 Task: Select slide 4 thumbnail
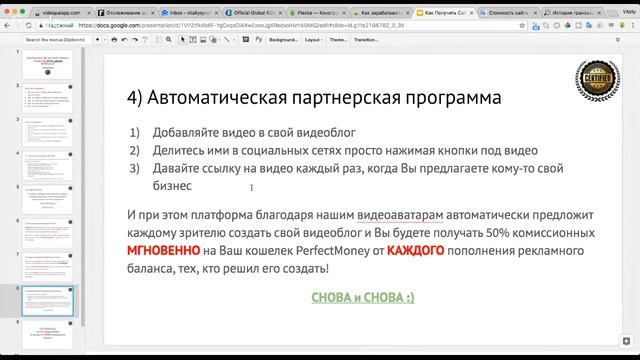tap(47, 166)
